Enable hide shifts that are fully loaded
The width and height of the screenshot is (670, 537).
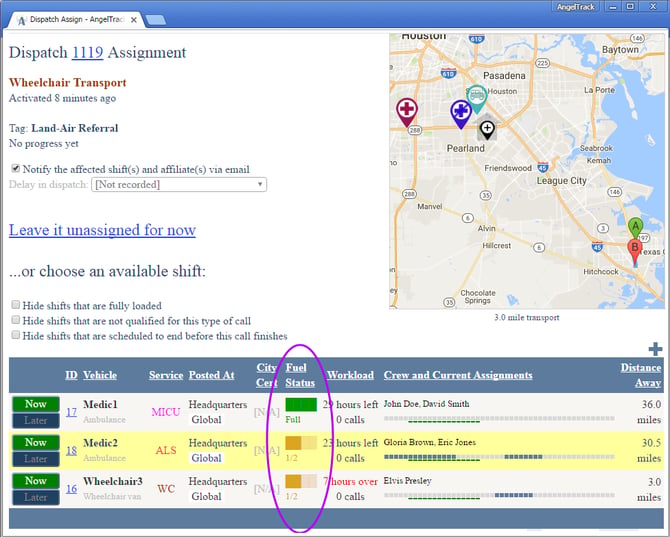(x=16, y=305)
